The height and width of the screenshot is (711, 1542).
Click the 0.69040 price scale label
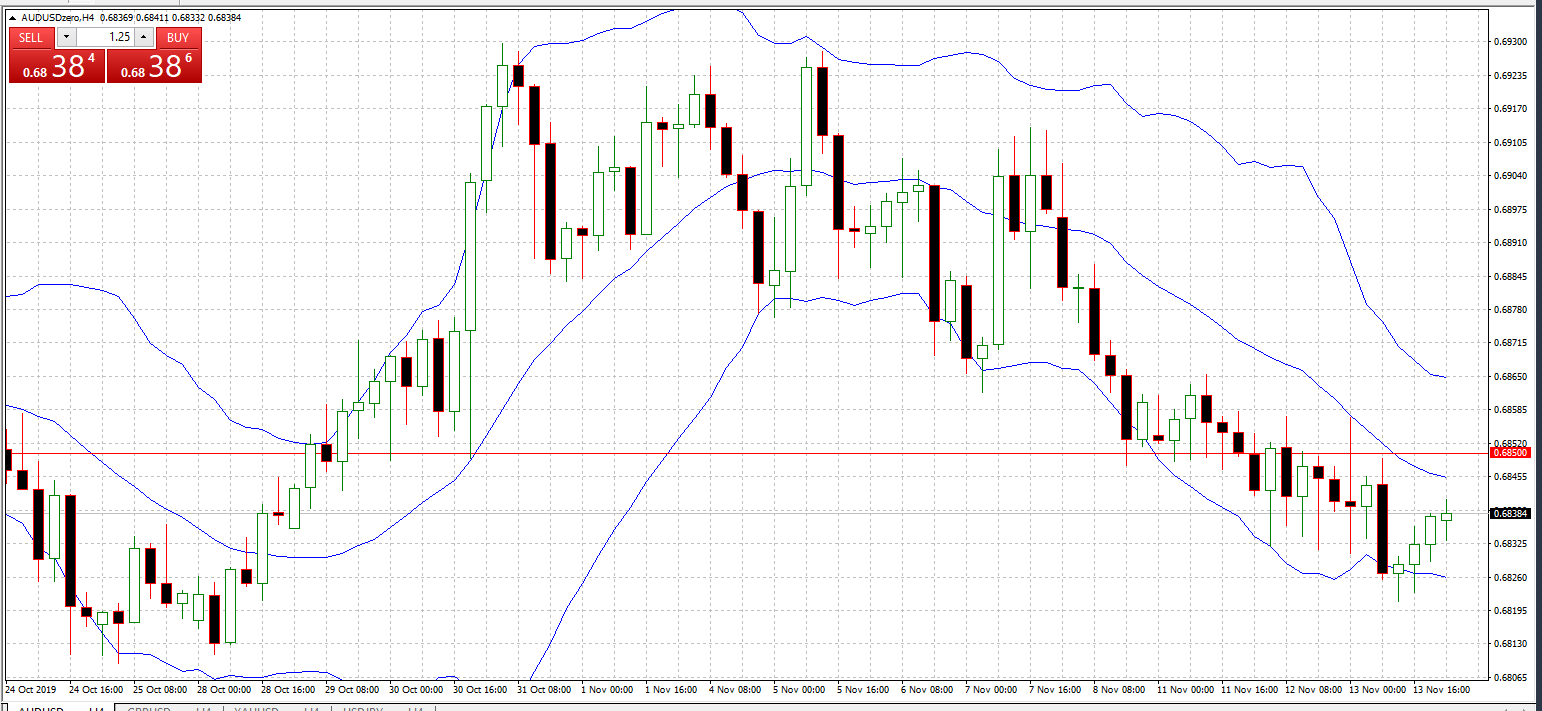click(1510, 176)
